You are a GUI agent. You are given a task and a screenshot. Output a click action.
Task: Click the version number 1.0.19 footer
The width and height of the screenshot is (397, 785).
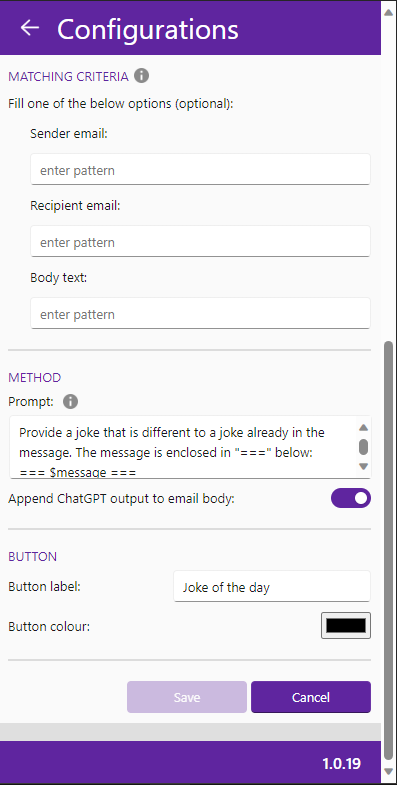341,763
